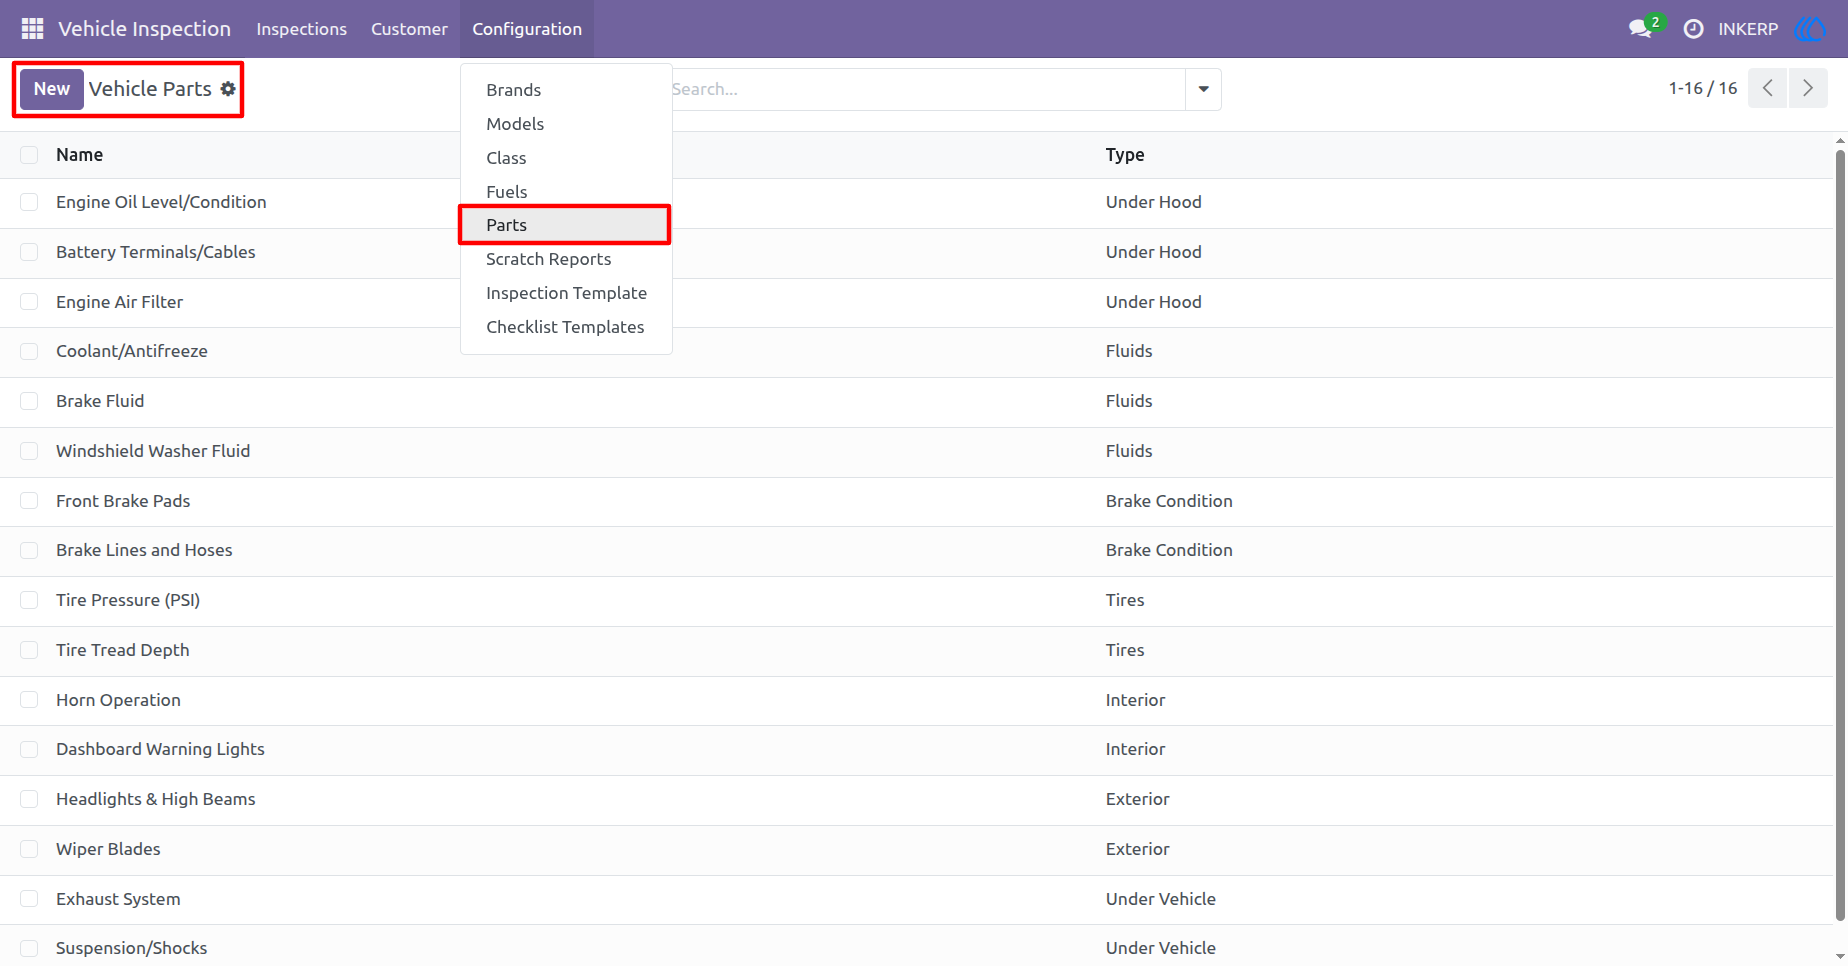Viewport: 1848px width, 966px height.
Task: Click the 1-16 / 16 pager counter
Action: [1702, 88]
